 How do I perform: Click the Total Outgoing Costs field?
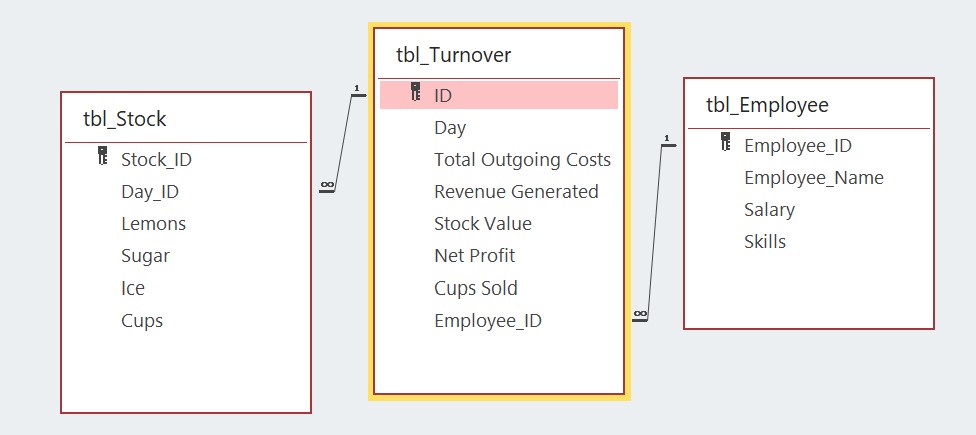click(522, 160)
